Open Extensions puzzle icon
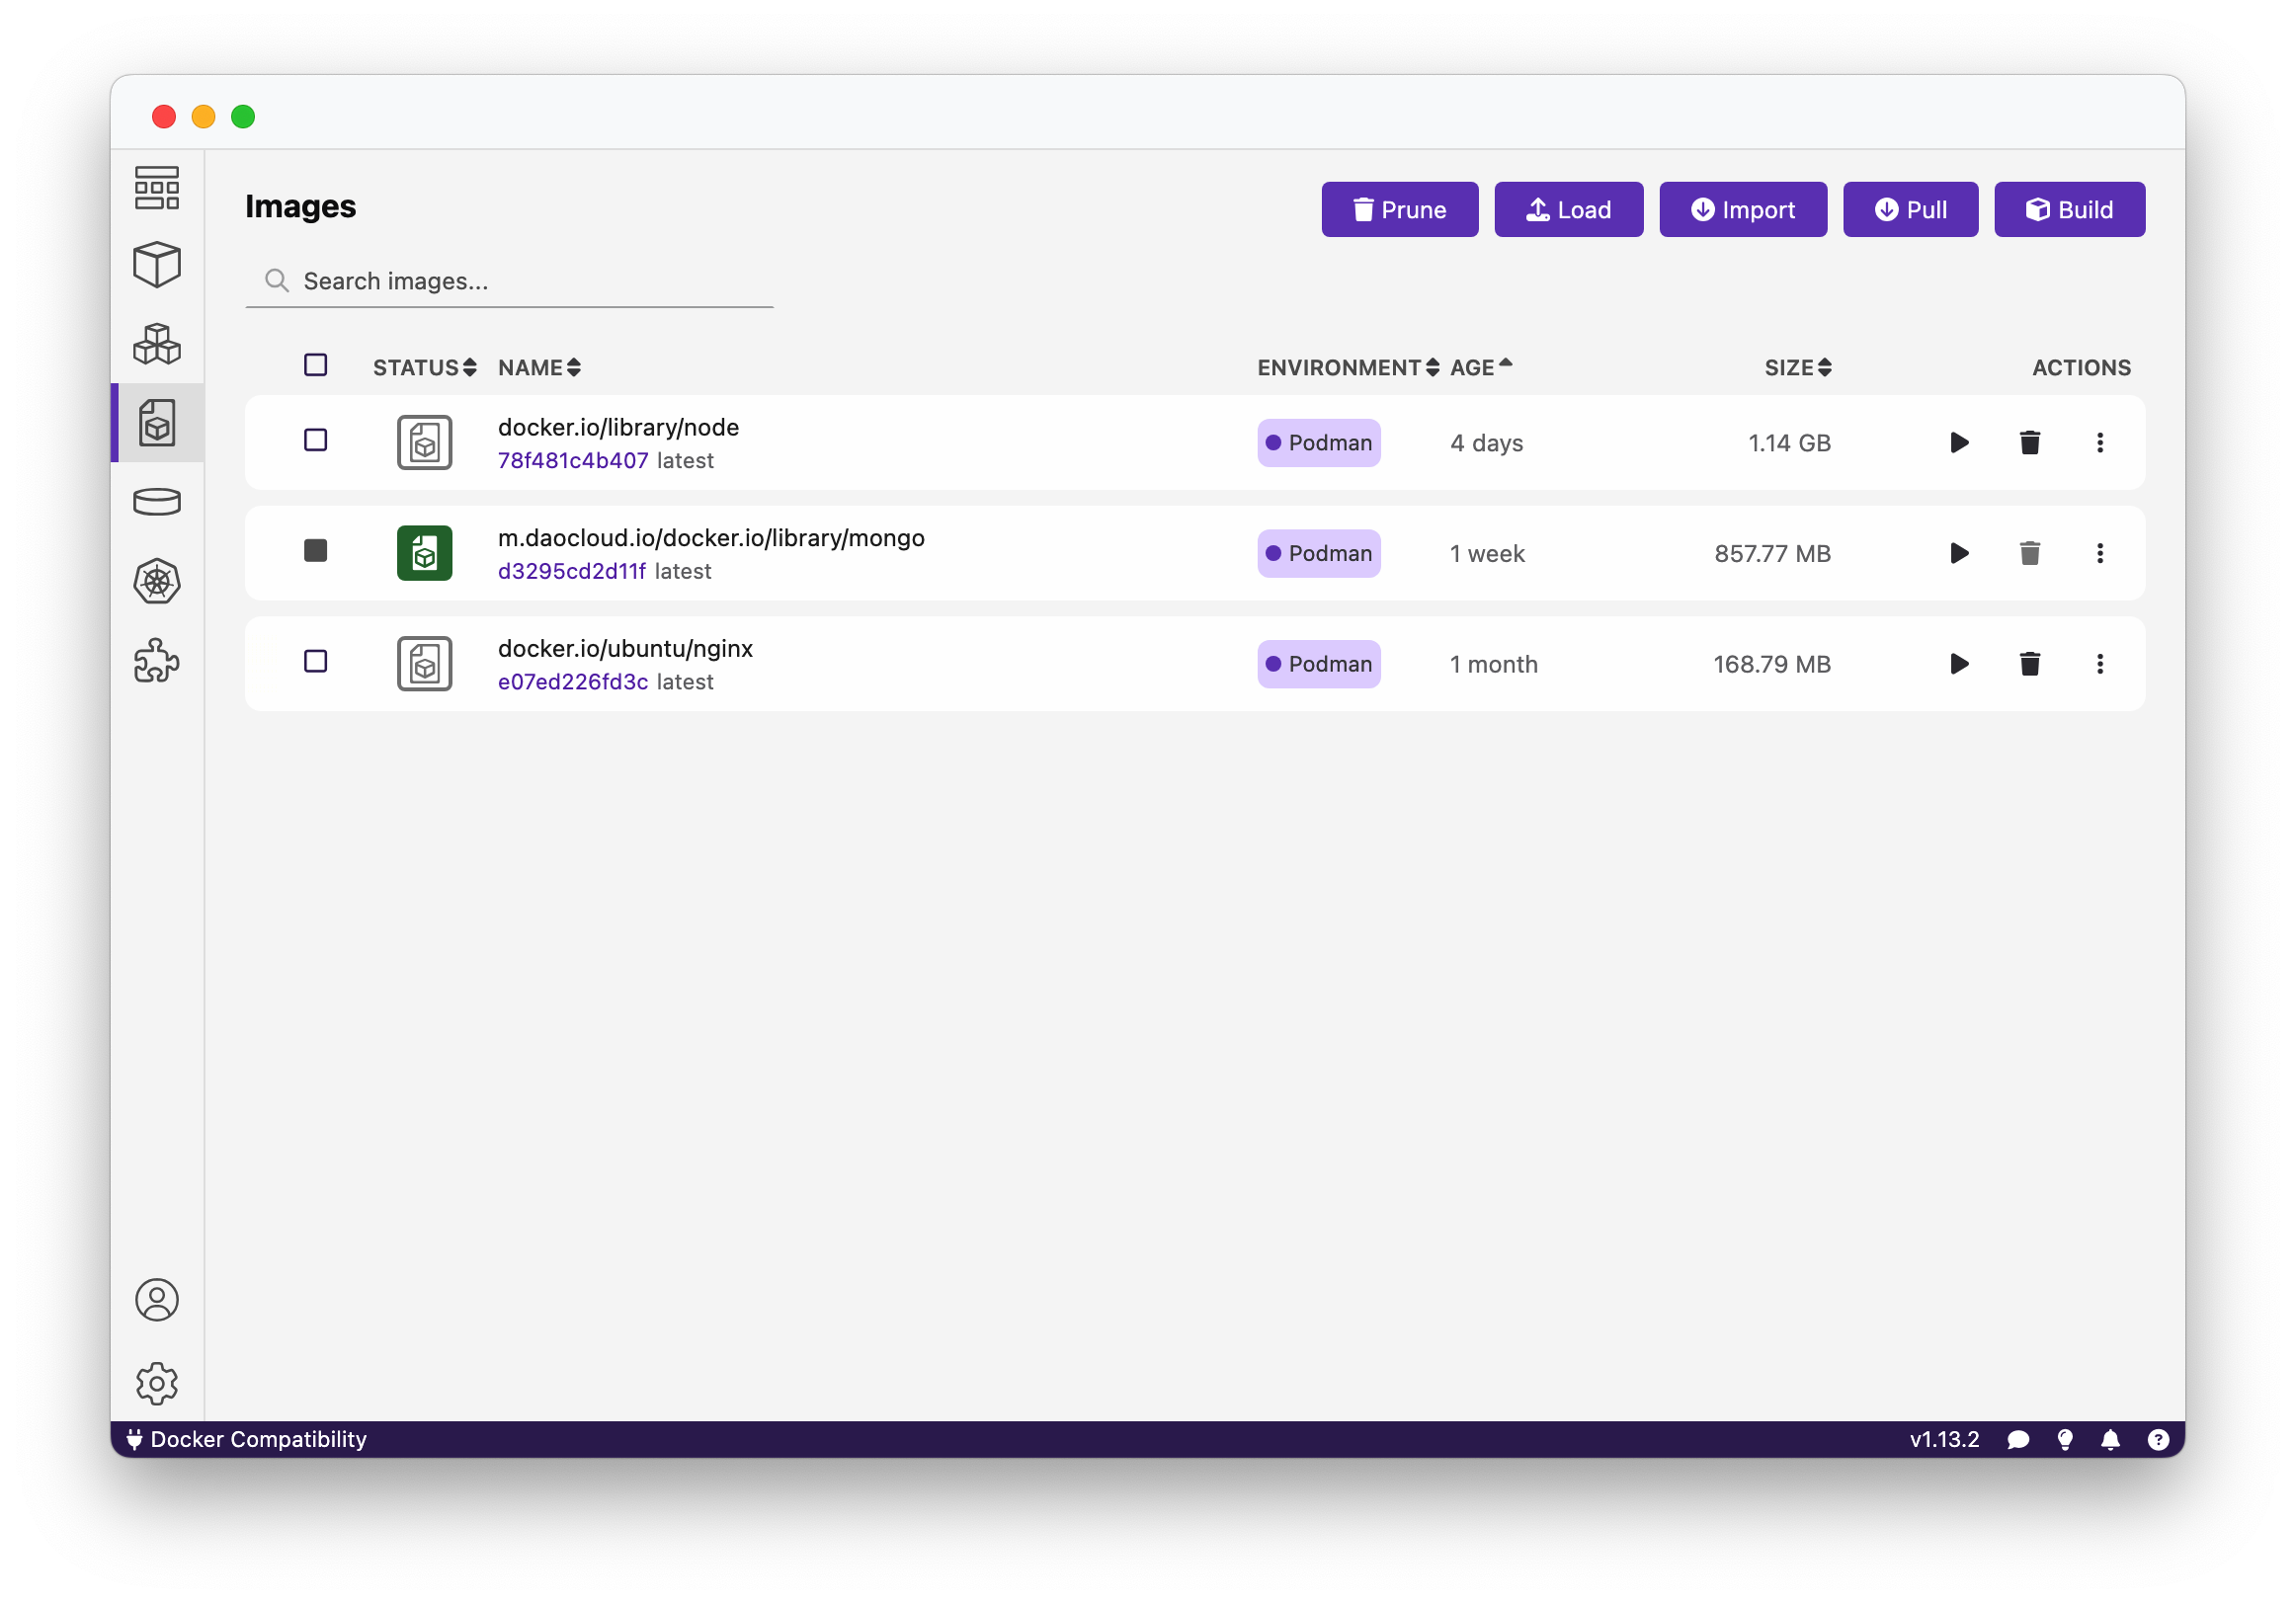This screenshot has height=1604, width=2296. 157,661
